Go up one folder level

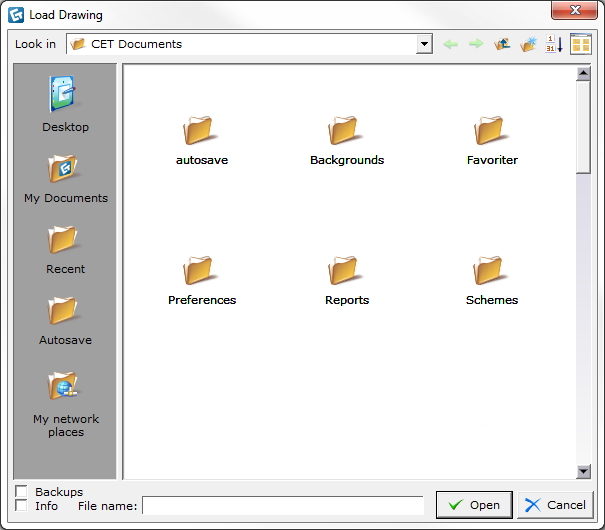(502, 44)
